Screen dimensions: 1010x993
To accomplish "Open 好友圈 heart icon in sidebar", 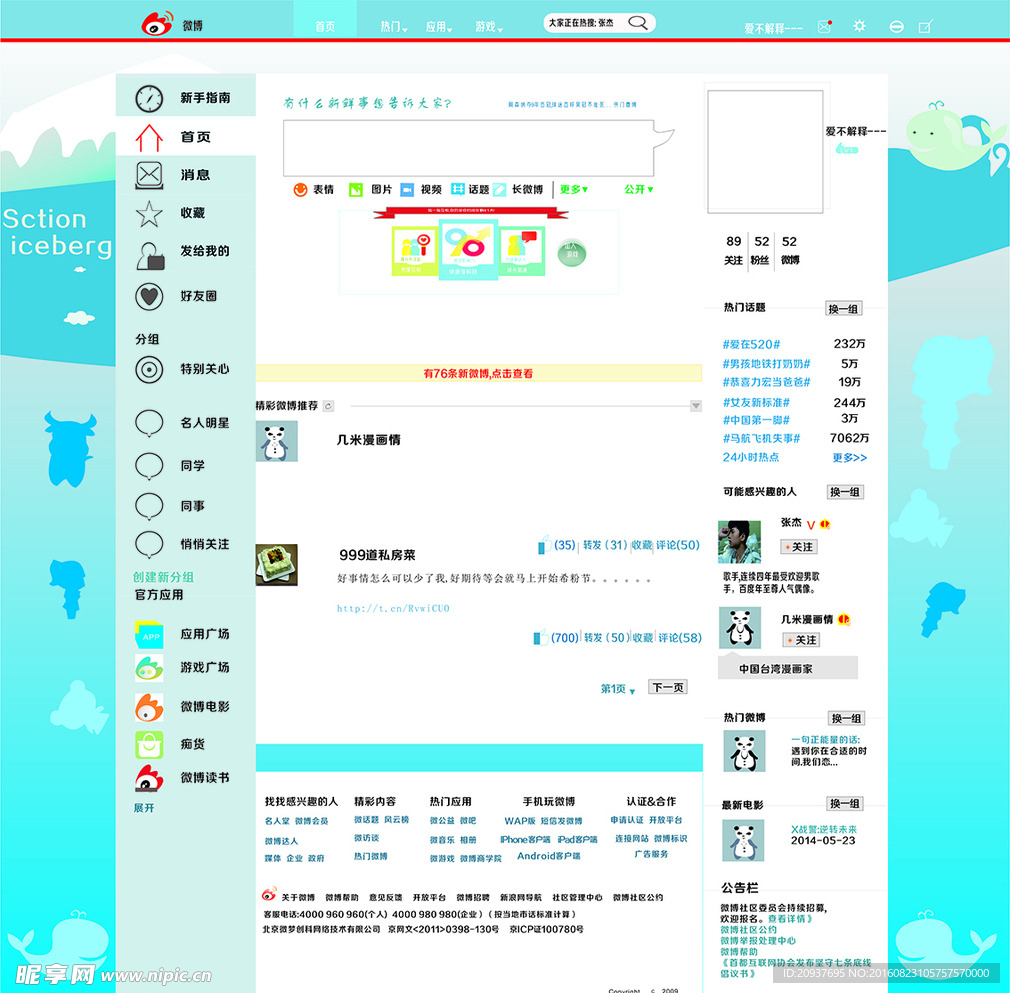I will (149, 296).
